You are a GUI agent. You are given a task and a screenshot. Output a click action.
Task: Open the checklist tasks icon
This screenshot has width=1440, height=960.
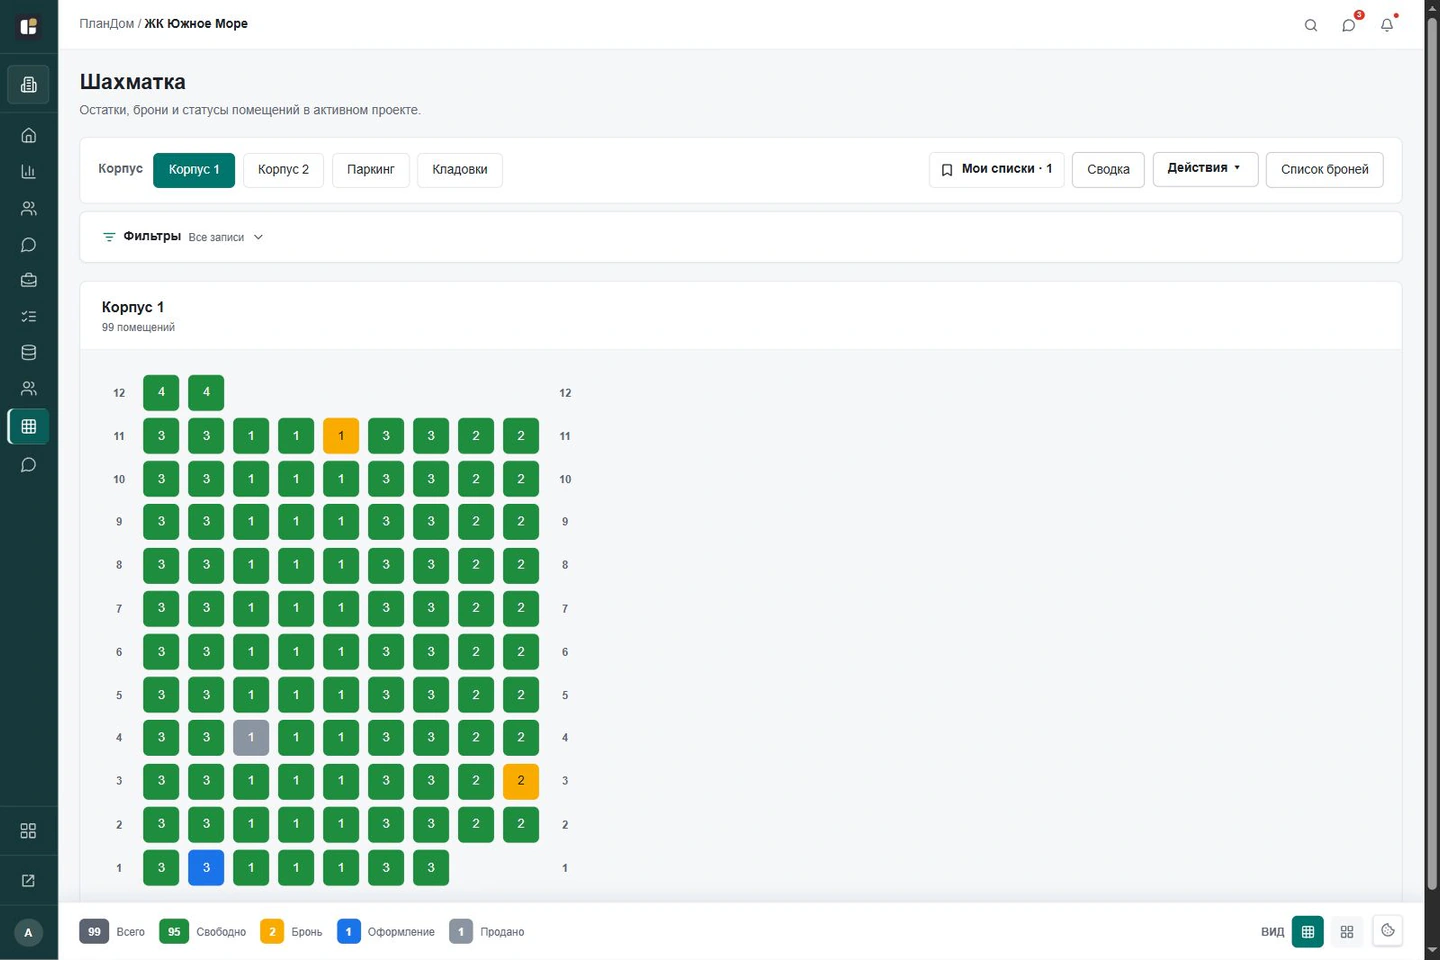click(28, 316)
